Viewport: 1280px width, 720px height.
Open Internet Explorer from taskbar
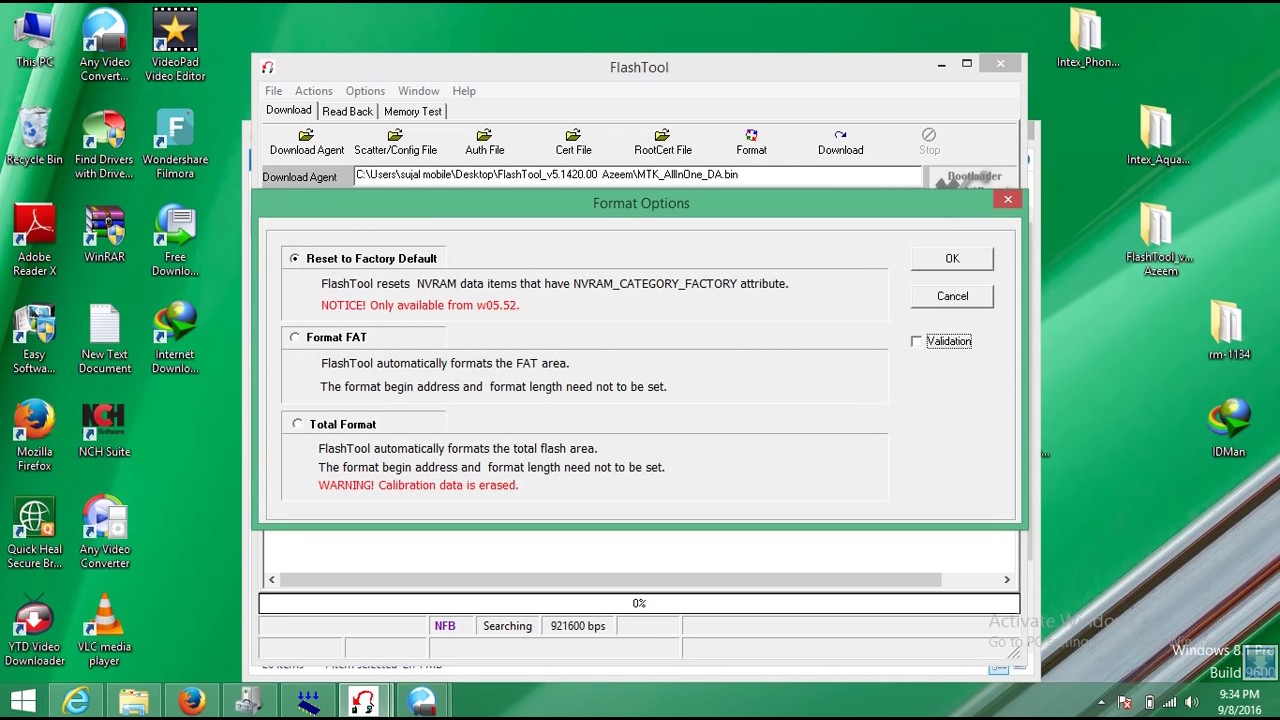(x=76, y=701)
